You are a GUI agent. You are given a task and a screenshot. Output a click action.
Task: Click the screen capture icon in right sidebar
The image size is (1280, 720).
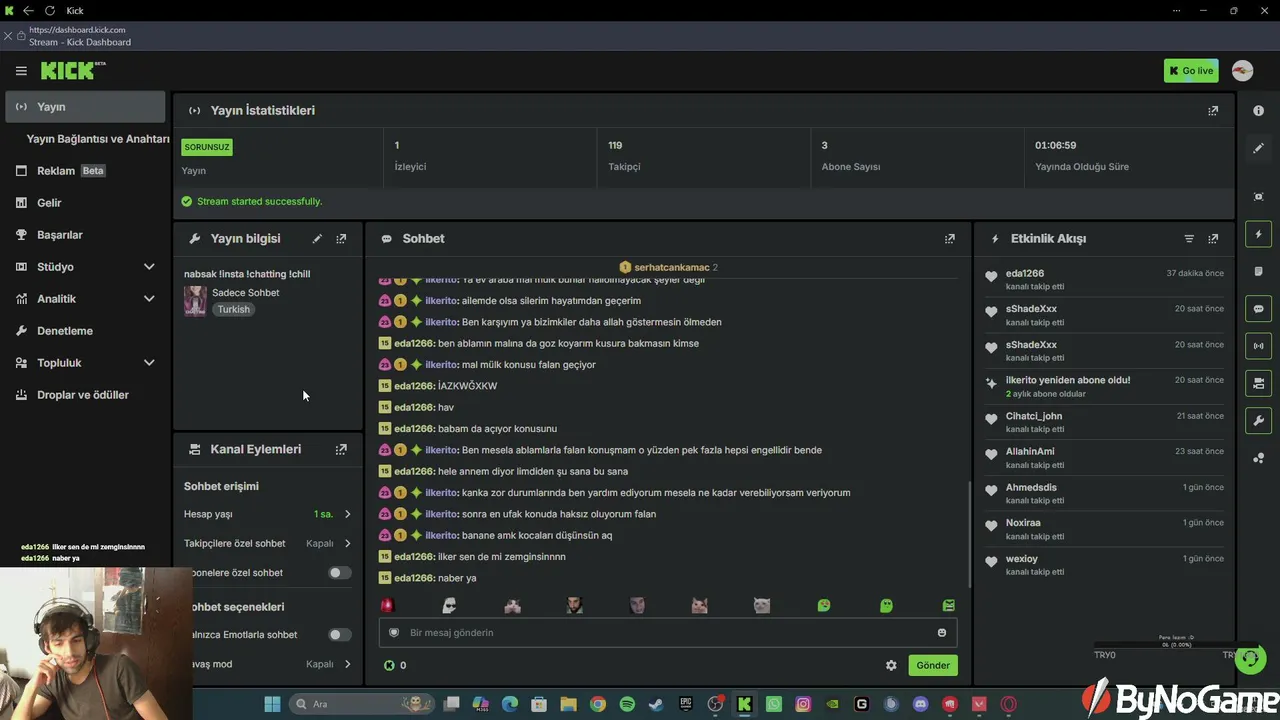[x=1259, y=197]
